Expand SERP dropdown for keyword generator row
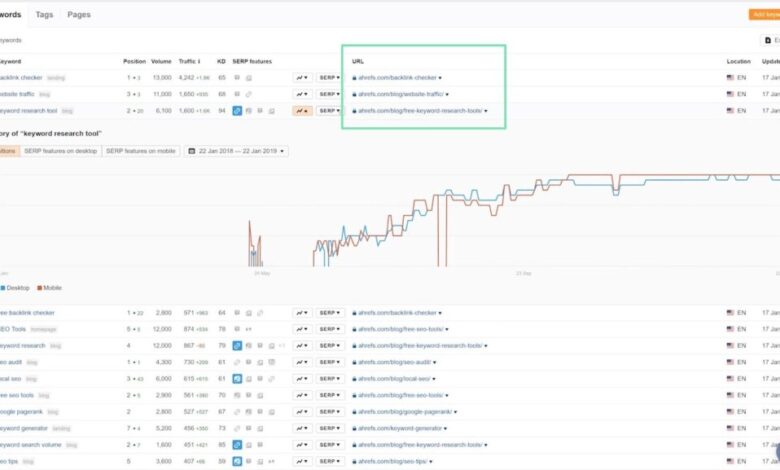780x470 pixels. pos(329,428)
